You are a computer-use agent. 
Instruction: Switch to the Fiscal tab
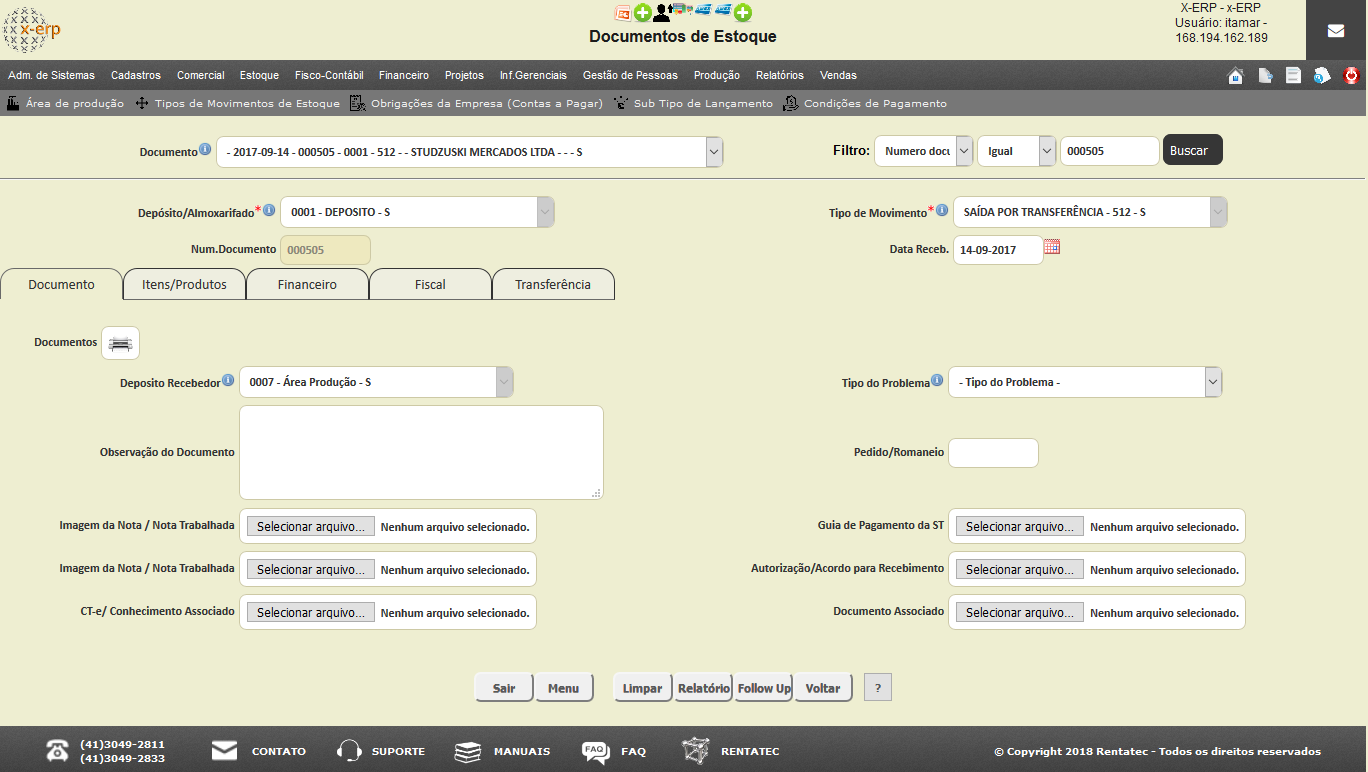tap(430, 285)
